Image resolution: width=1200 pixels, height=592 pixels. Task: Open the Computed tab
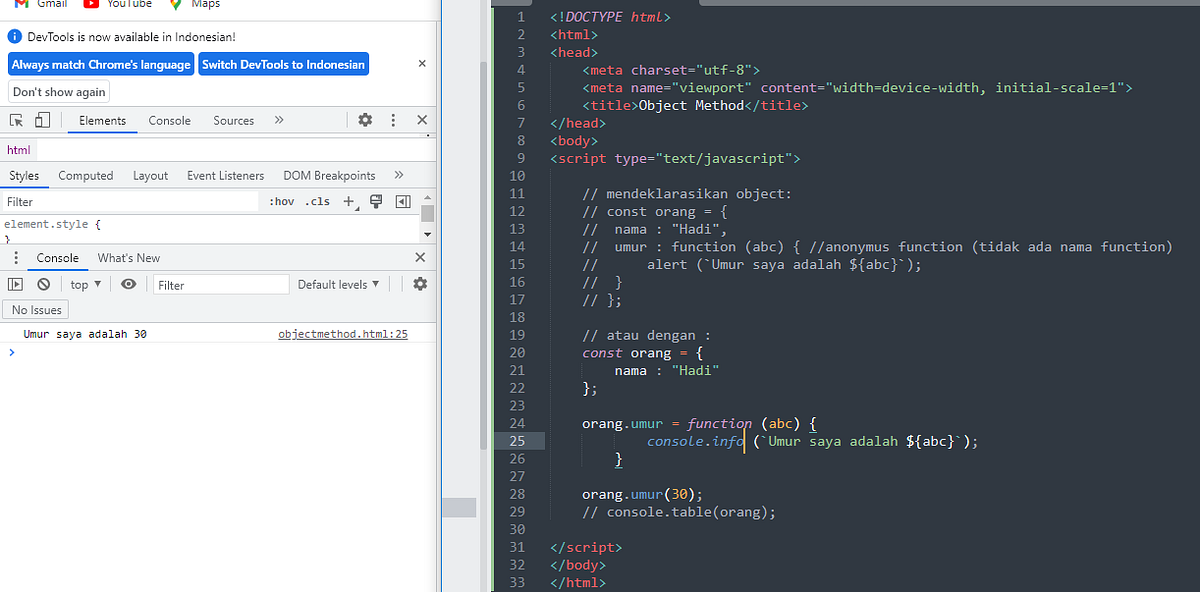[85, 175]
